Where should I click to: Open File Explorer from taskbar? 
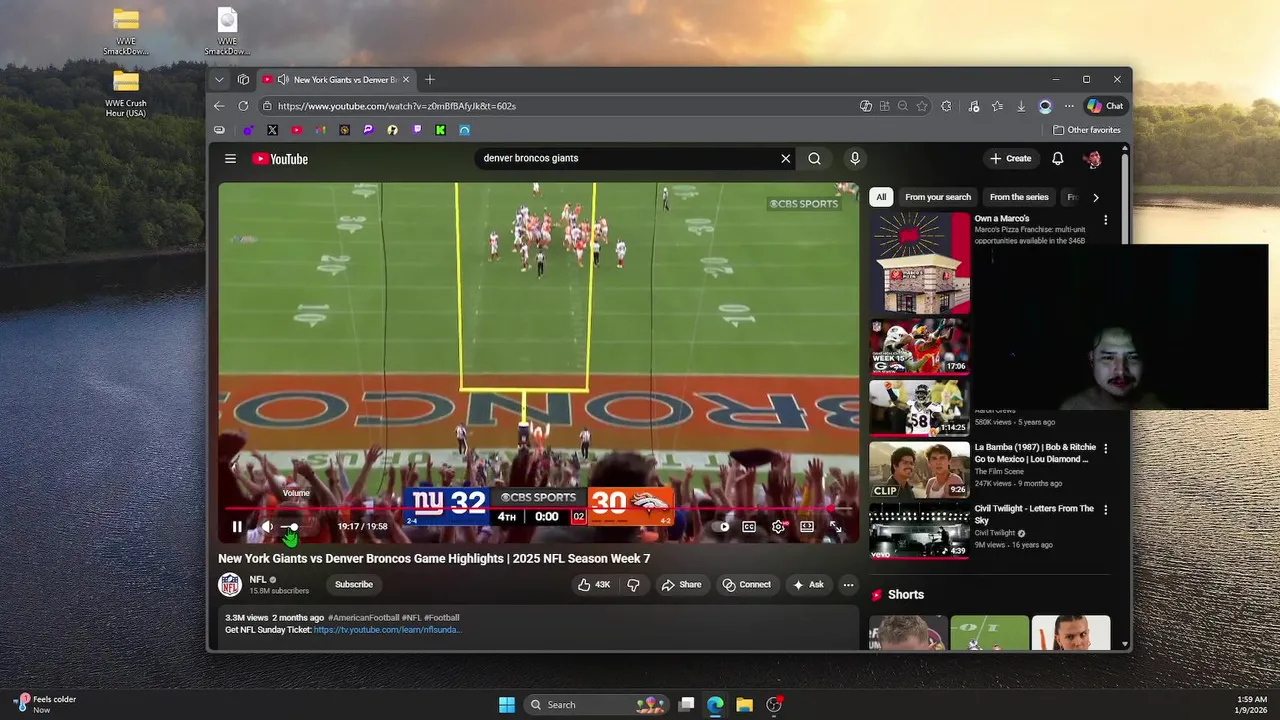(744, 705)
